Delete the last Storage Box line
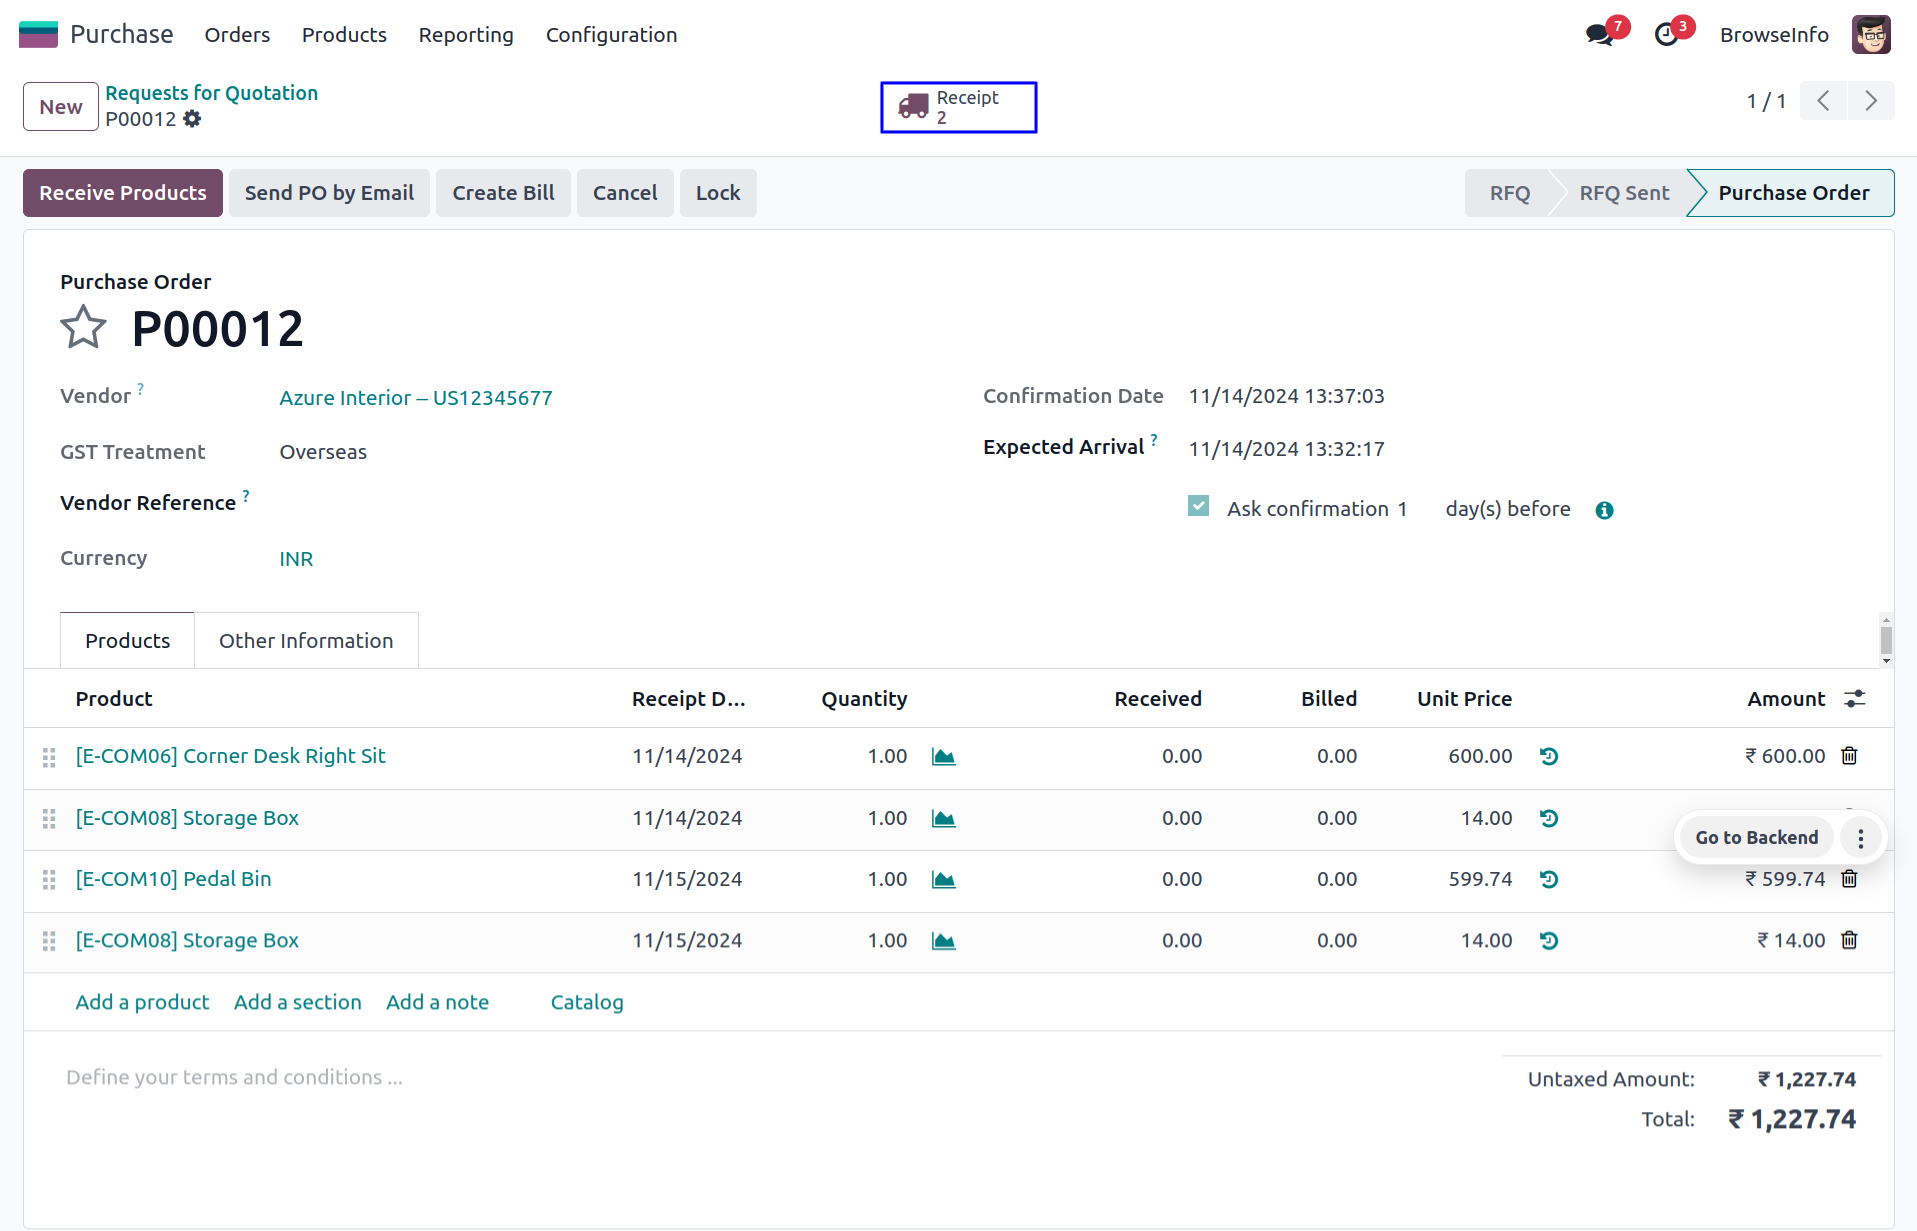This screenshot has width=1917, height=1231. click(x=1849, y=940)
